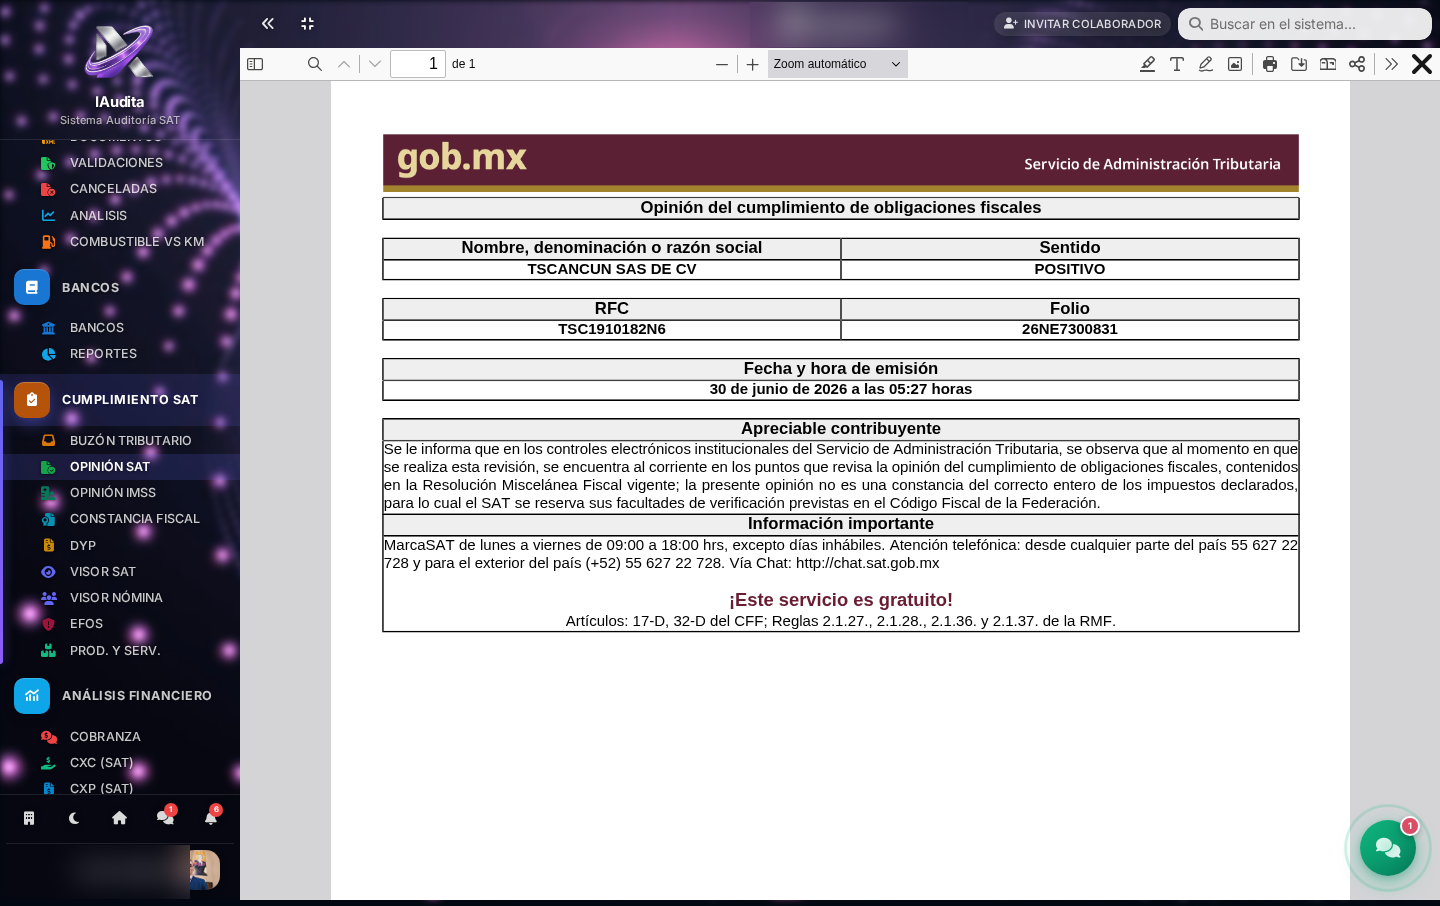
Task: Open REPORTES under Bancos
Action: (103, 354)
